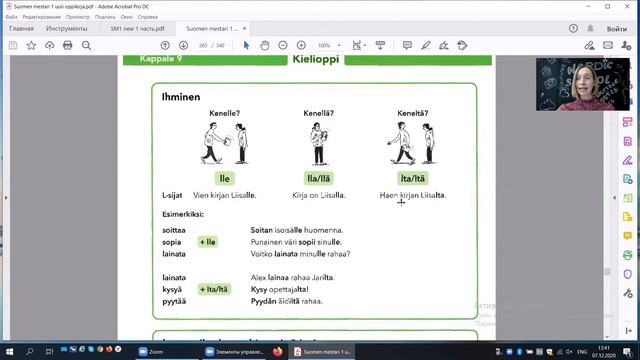640x360 pixels.
Task: Activate the hand pan tool
Action: (x=264, y=45)
